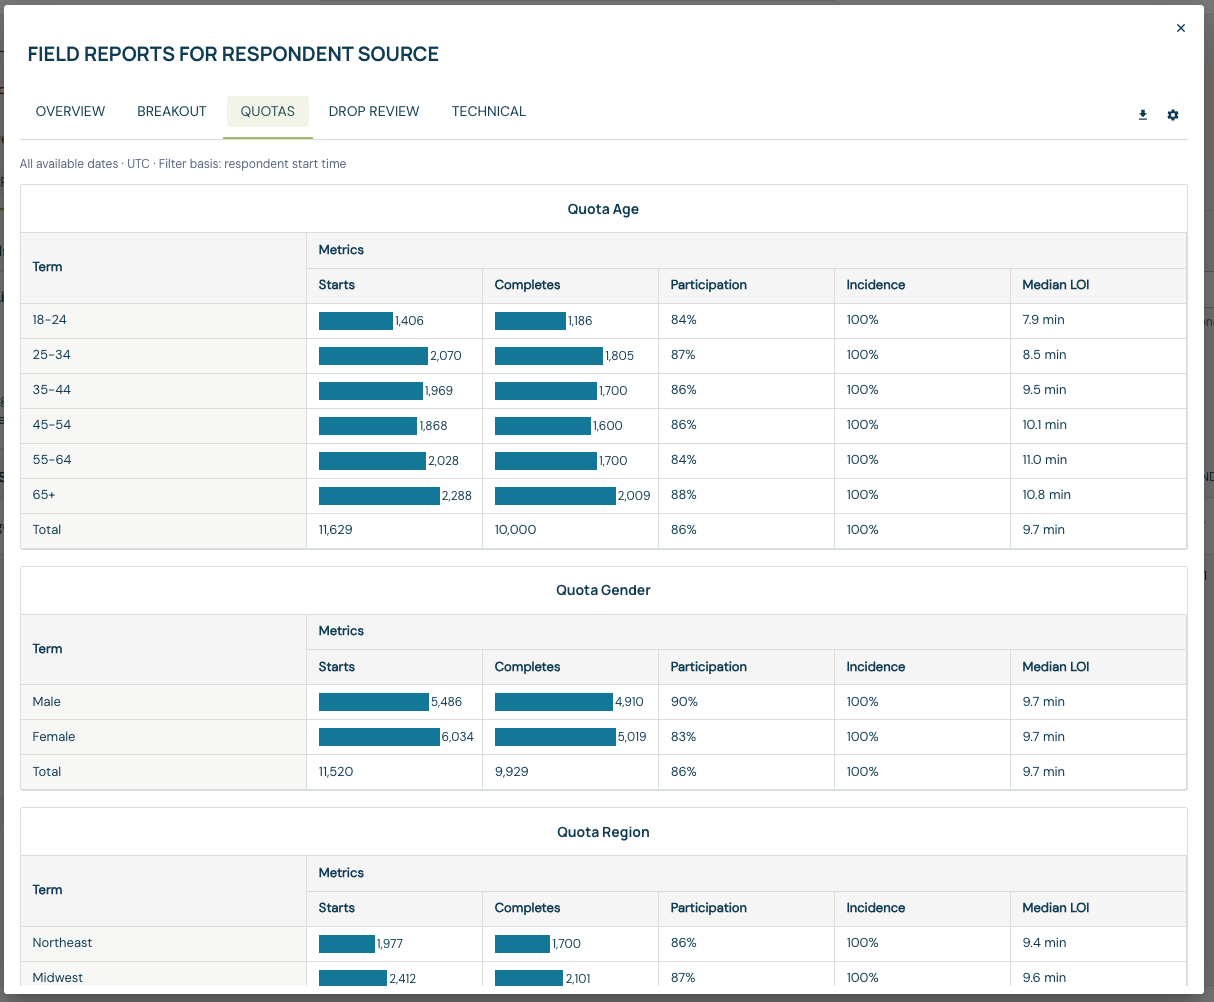Viewport: 1214px width, 1002px height.
Task: Click the Starts bar for Male
Action: pos(374,702)
